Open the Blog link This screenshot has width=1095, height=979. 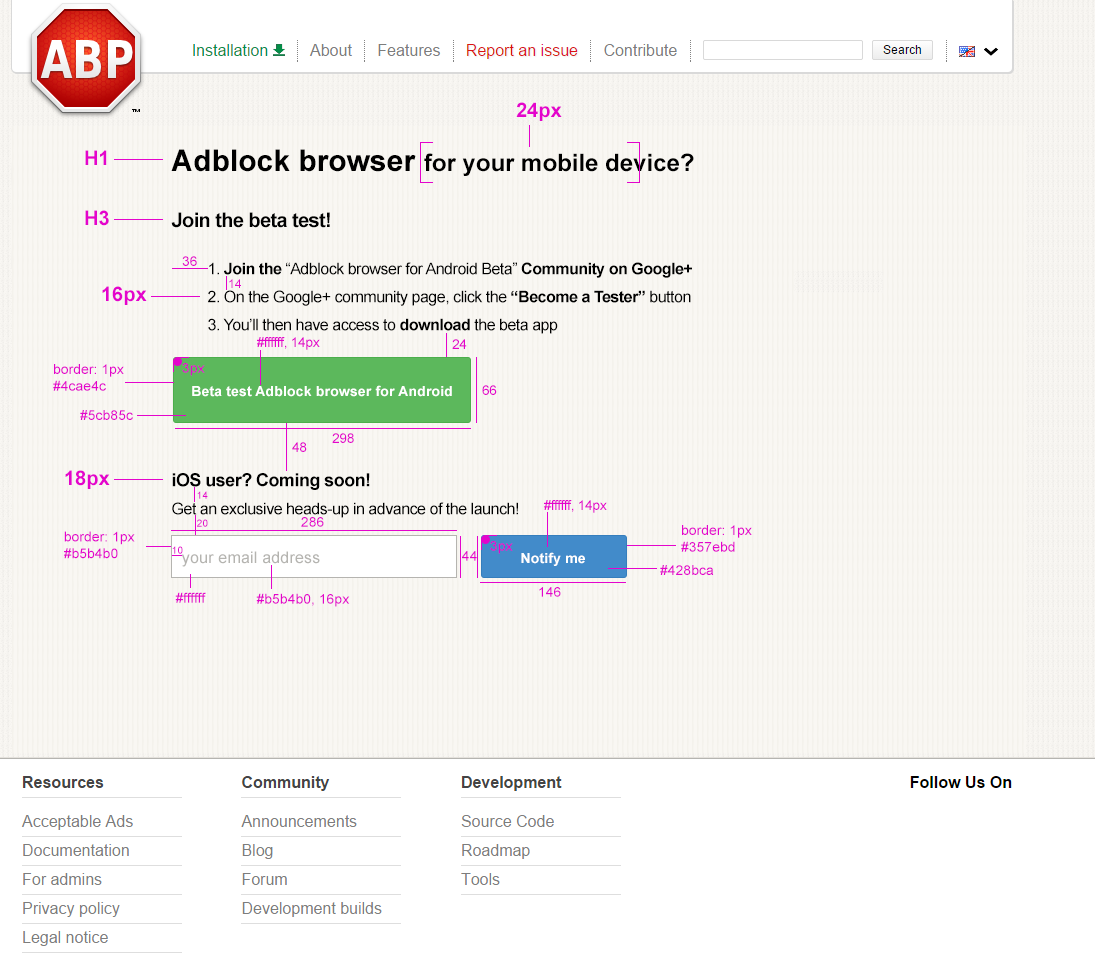tap(258, 851)
